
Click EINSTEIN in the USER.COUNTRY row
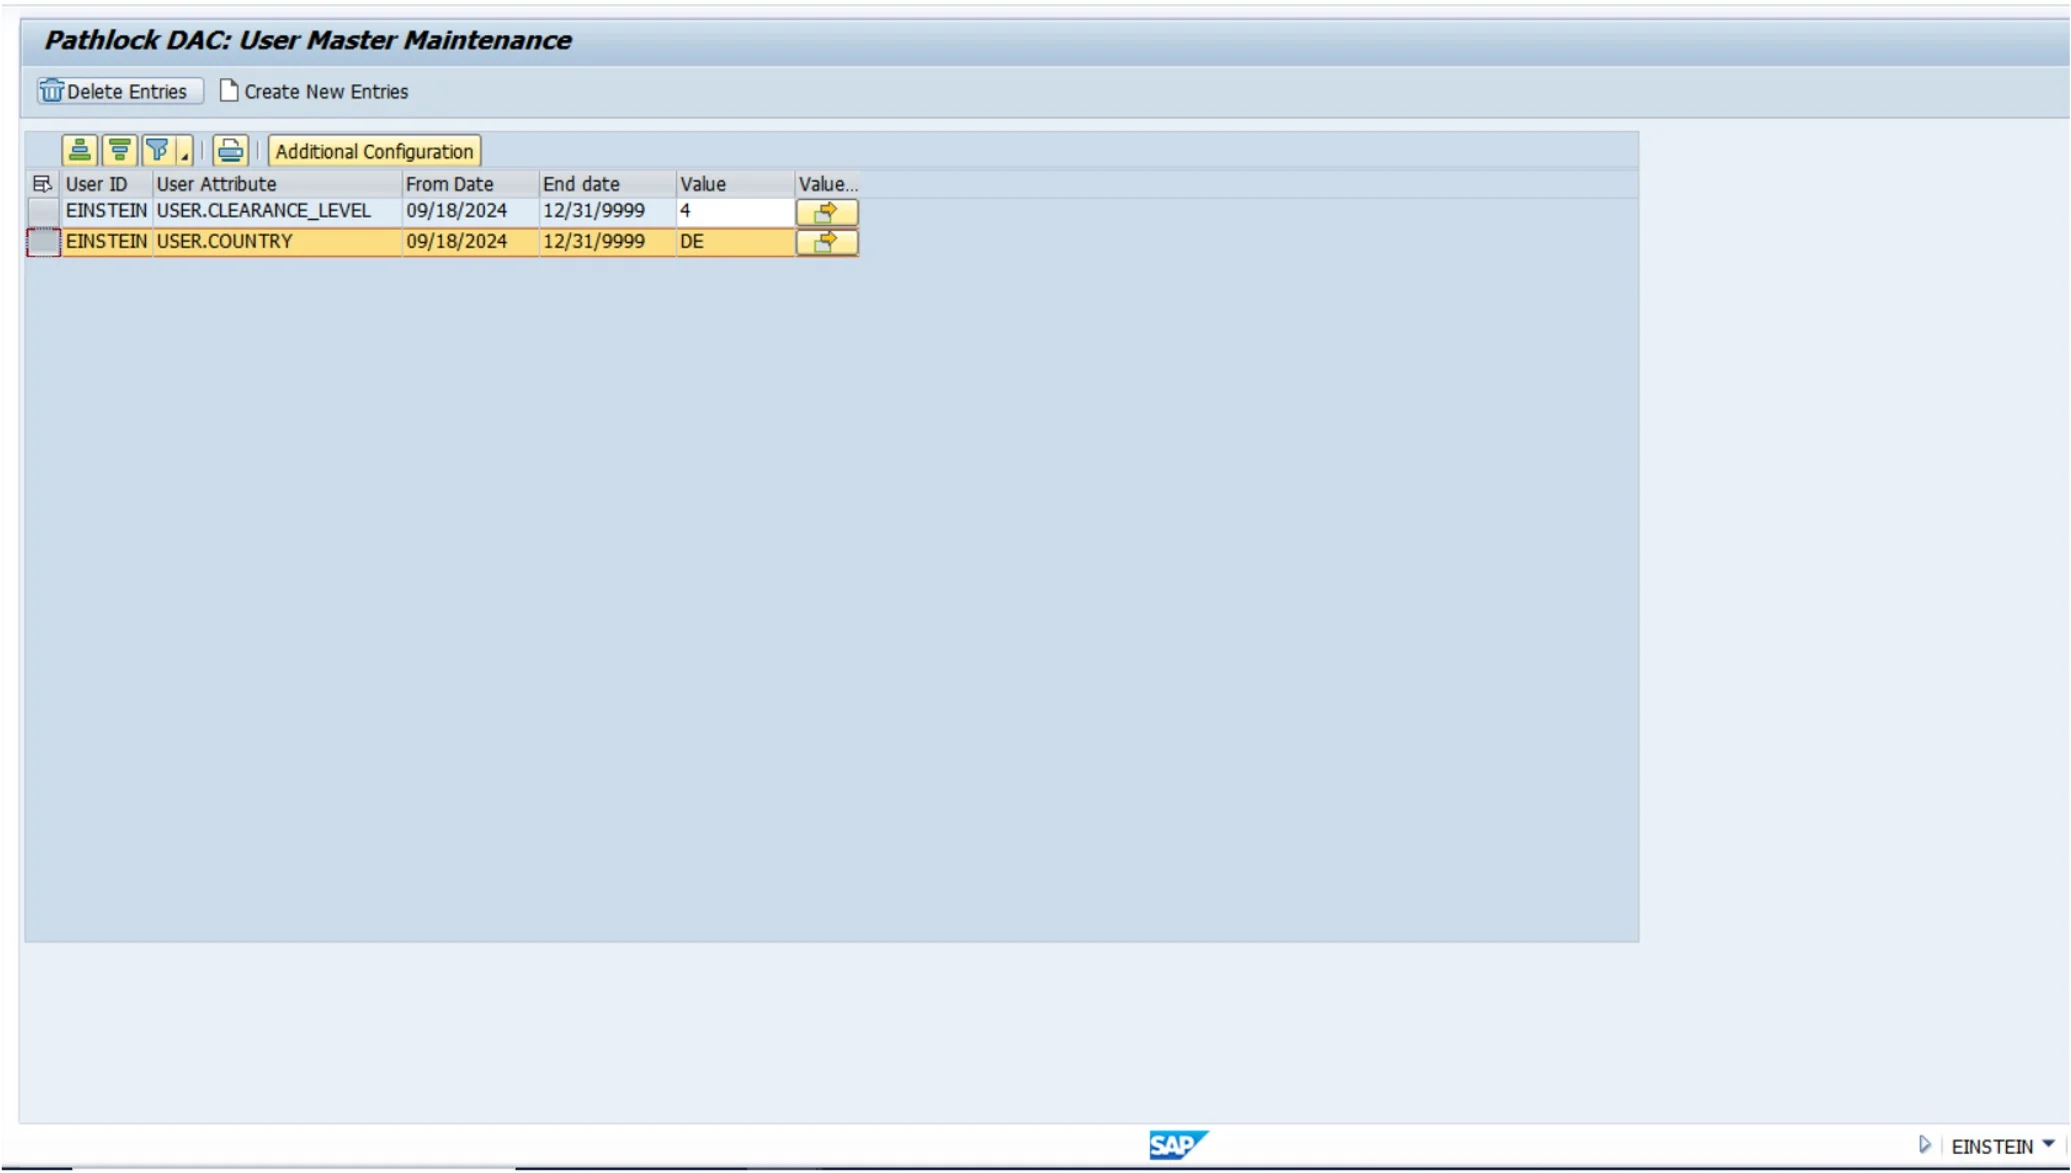[107, 242]
